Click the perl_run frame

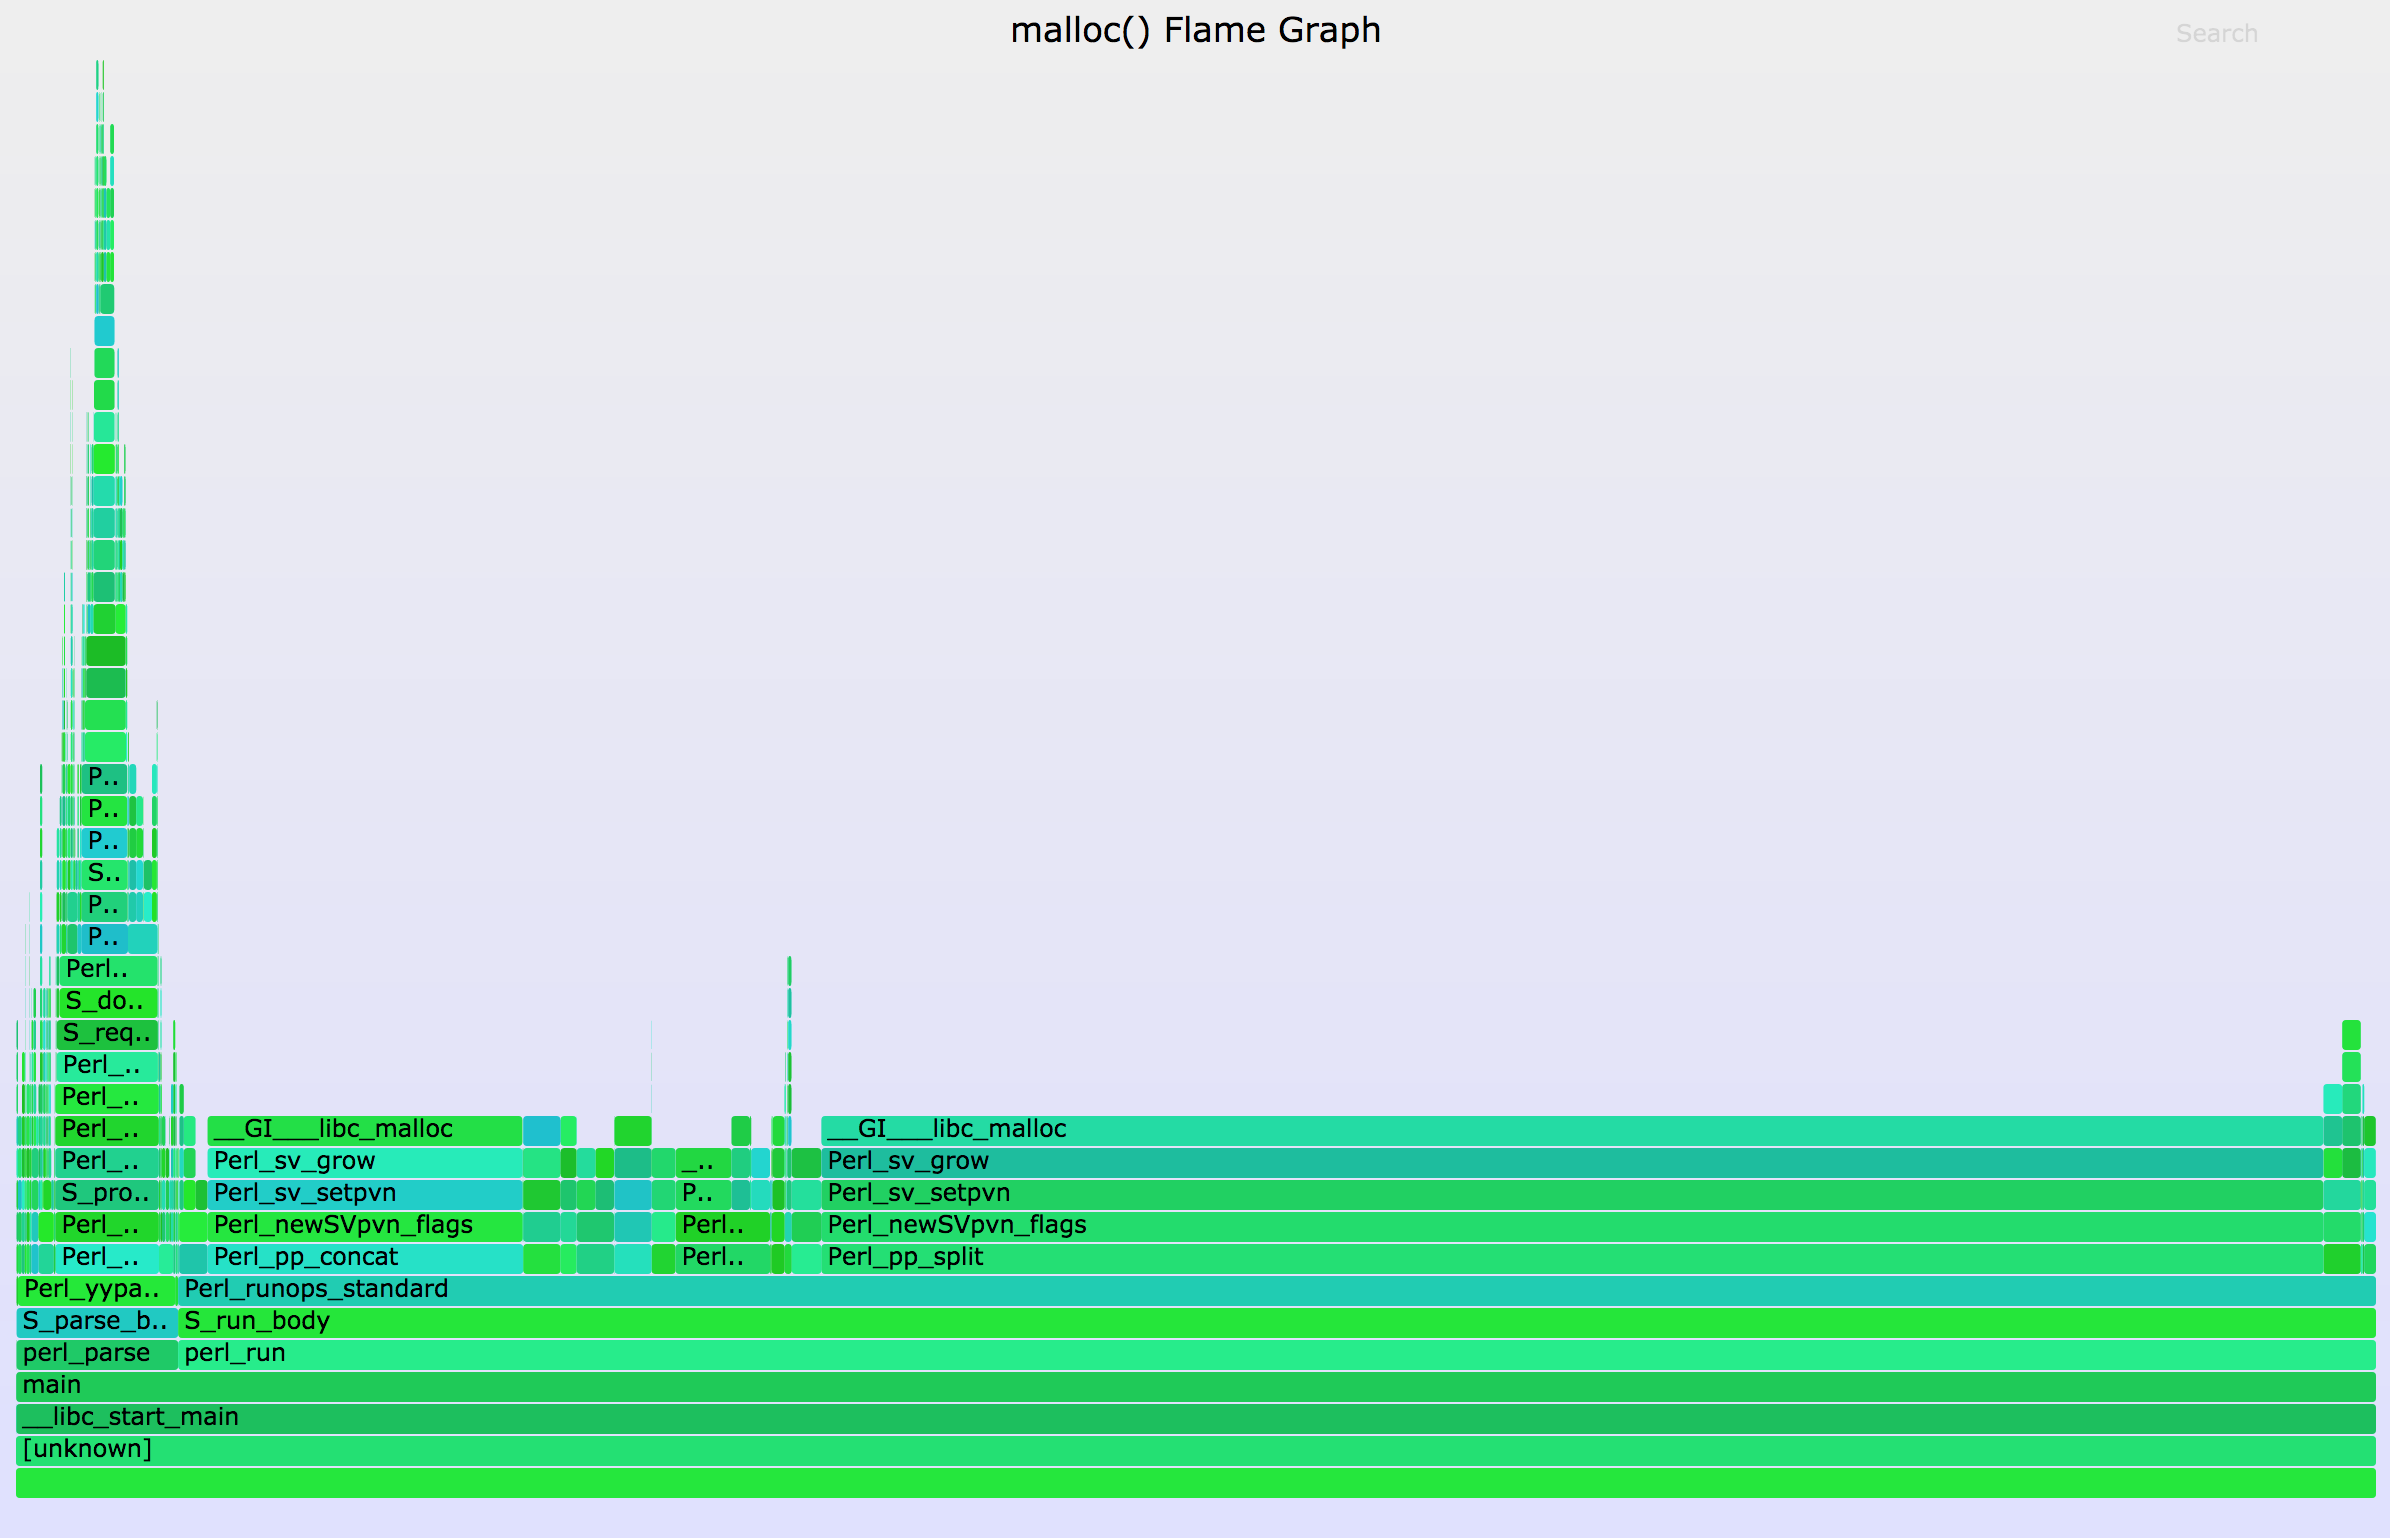point(1275,1354)
